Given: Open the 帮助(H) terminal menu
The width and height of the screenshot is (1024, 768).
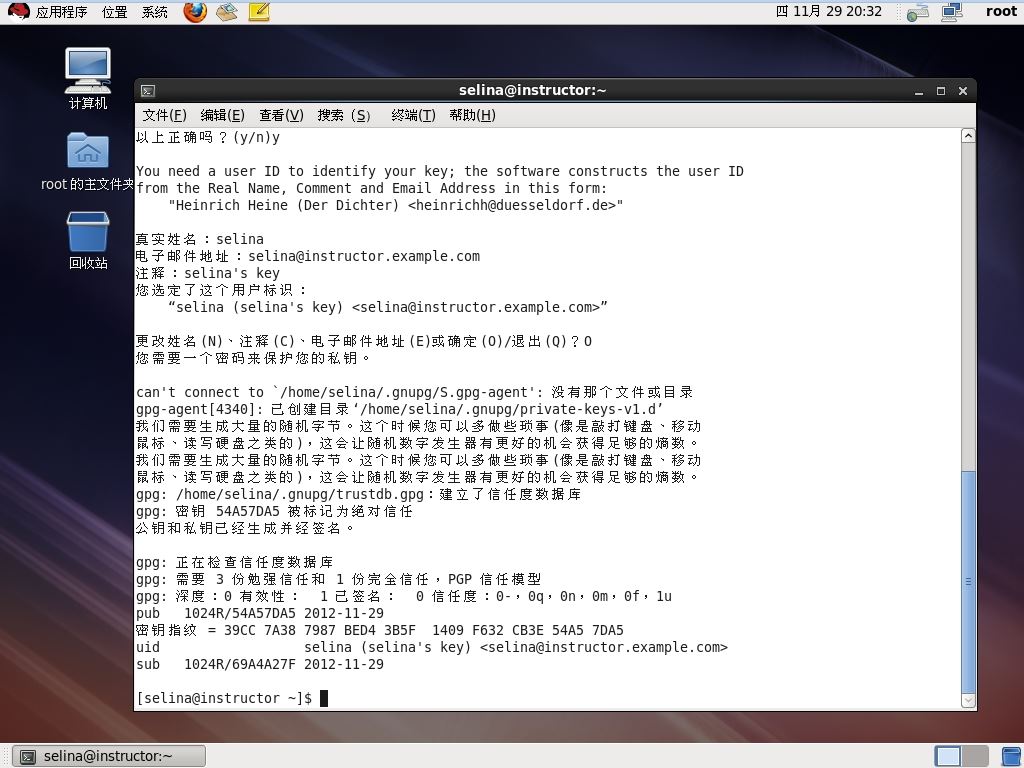Looking at the screenshot, I should (x=472, y=116).
